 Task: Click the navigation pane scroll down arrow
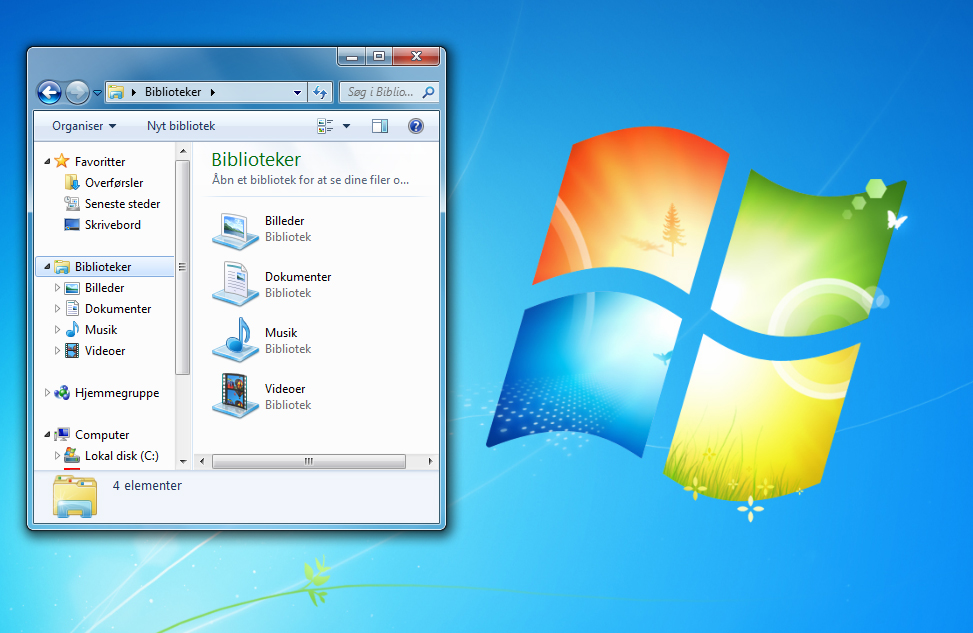tap(183, 461)
